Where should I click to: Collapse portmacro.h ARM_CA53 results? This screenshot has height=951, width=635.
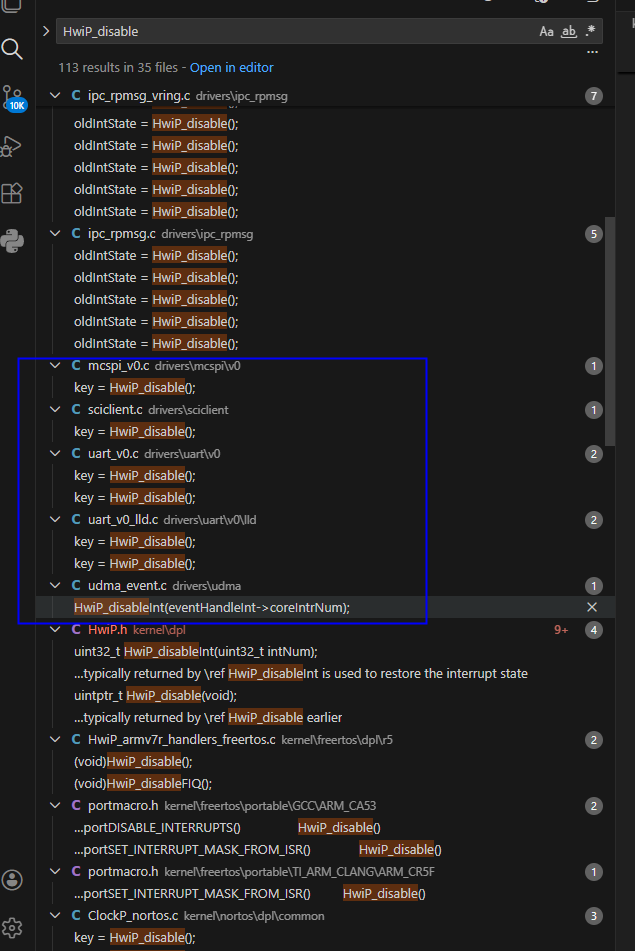(x=55, y=806)
